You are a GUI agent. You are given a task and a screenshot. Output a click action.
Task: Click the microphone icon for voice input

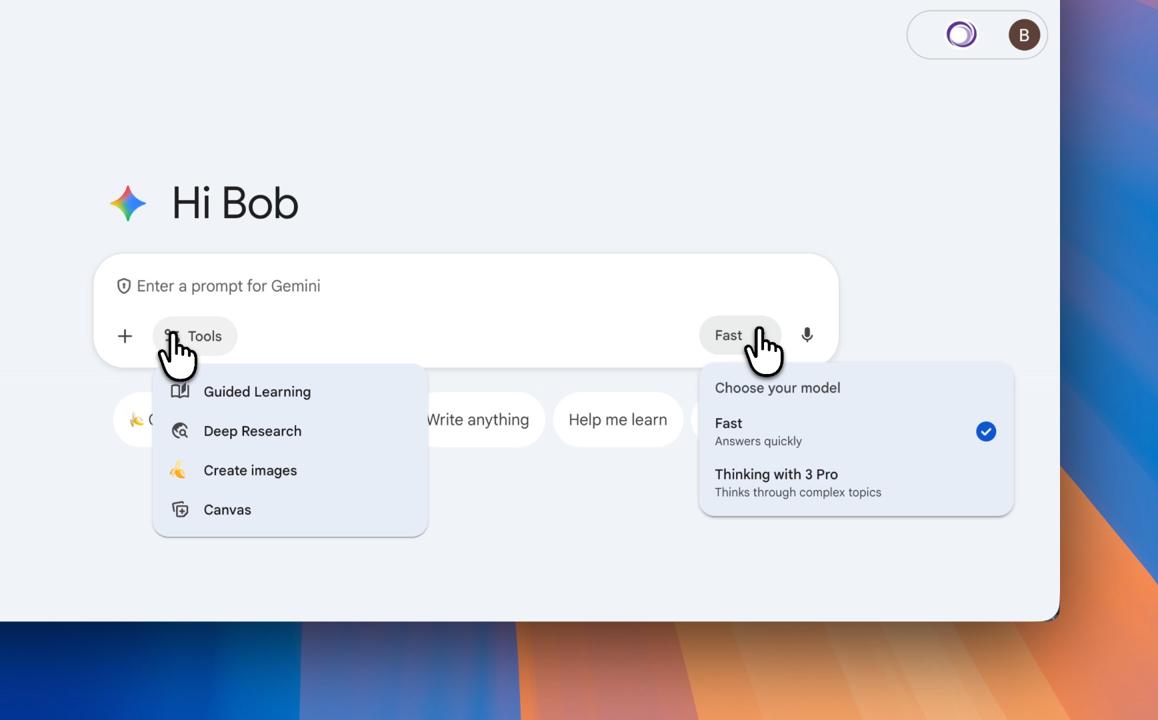pyautogui.click(x=807, y=334)
